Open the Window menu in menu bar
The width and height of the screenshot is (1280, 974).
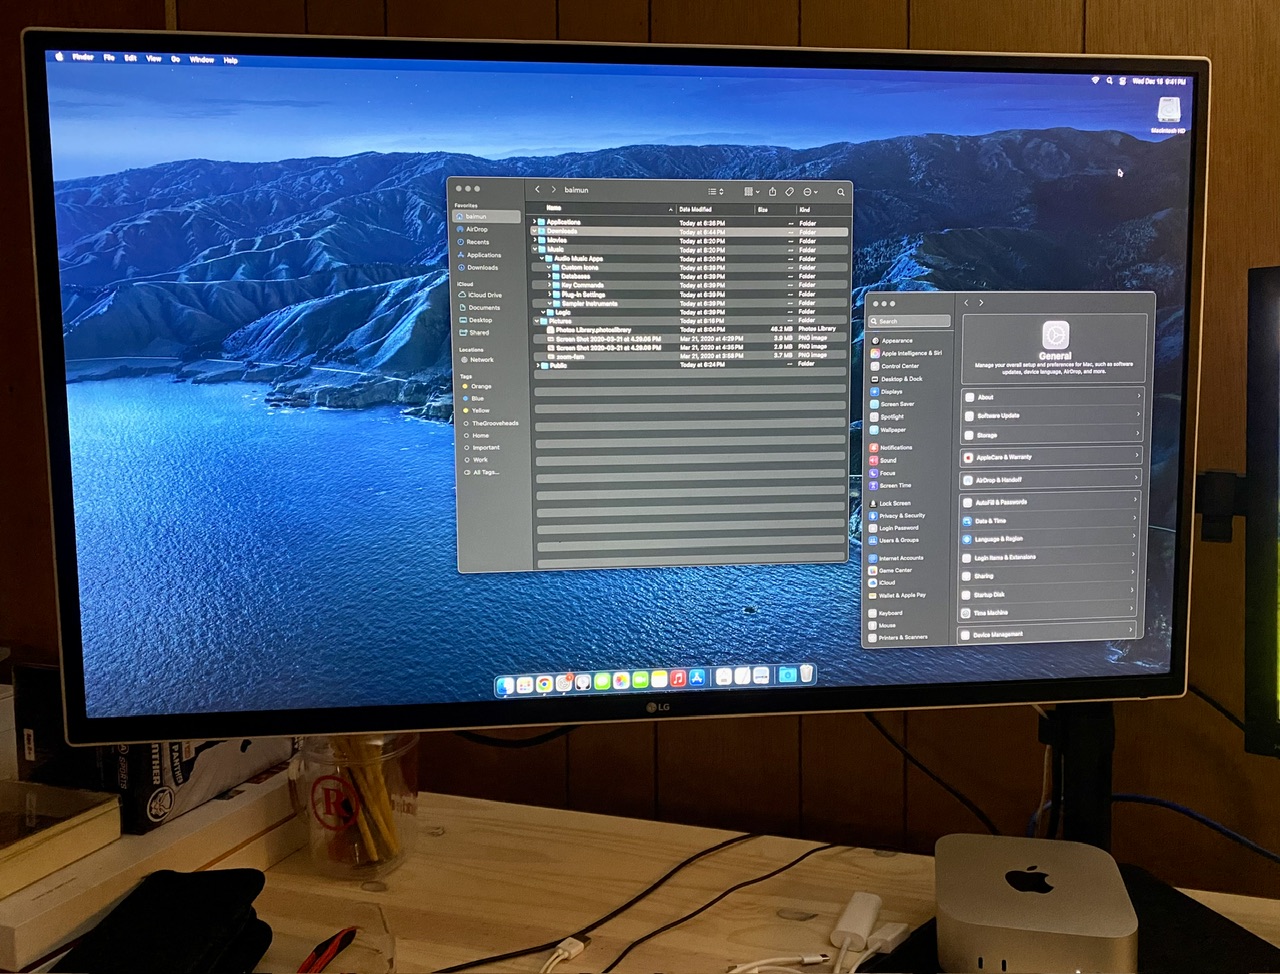pos(202,59)
